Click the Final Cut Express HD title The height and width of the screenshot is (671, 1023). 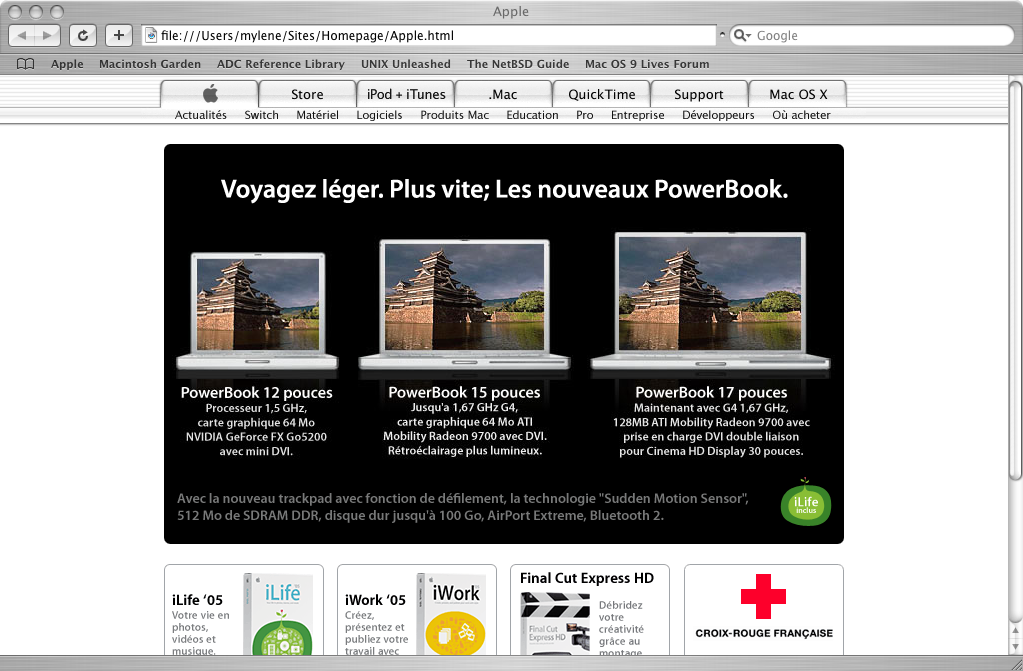(587, 578)
